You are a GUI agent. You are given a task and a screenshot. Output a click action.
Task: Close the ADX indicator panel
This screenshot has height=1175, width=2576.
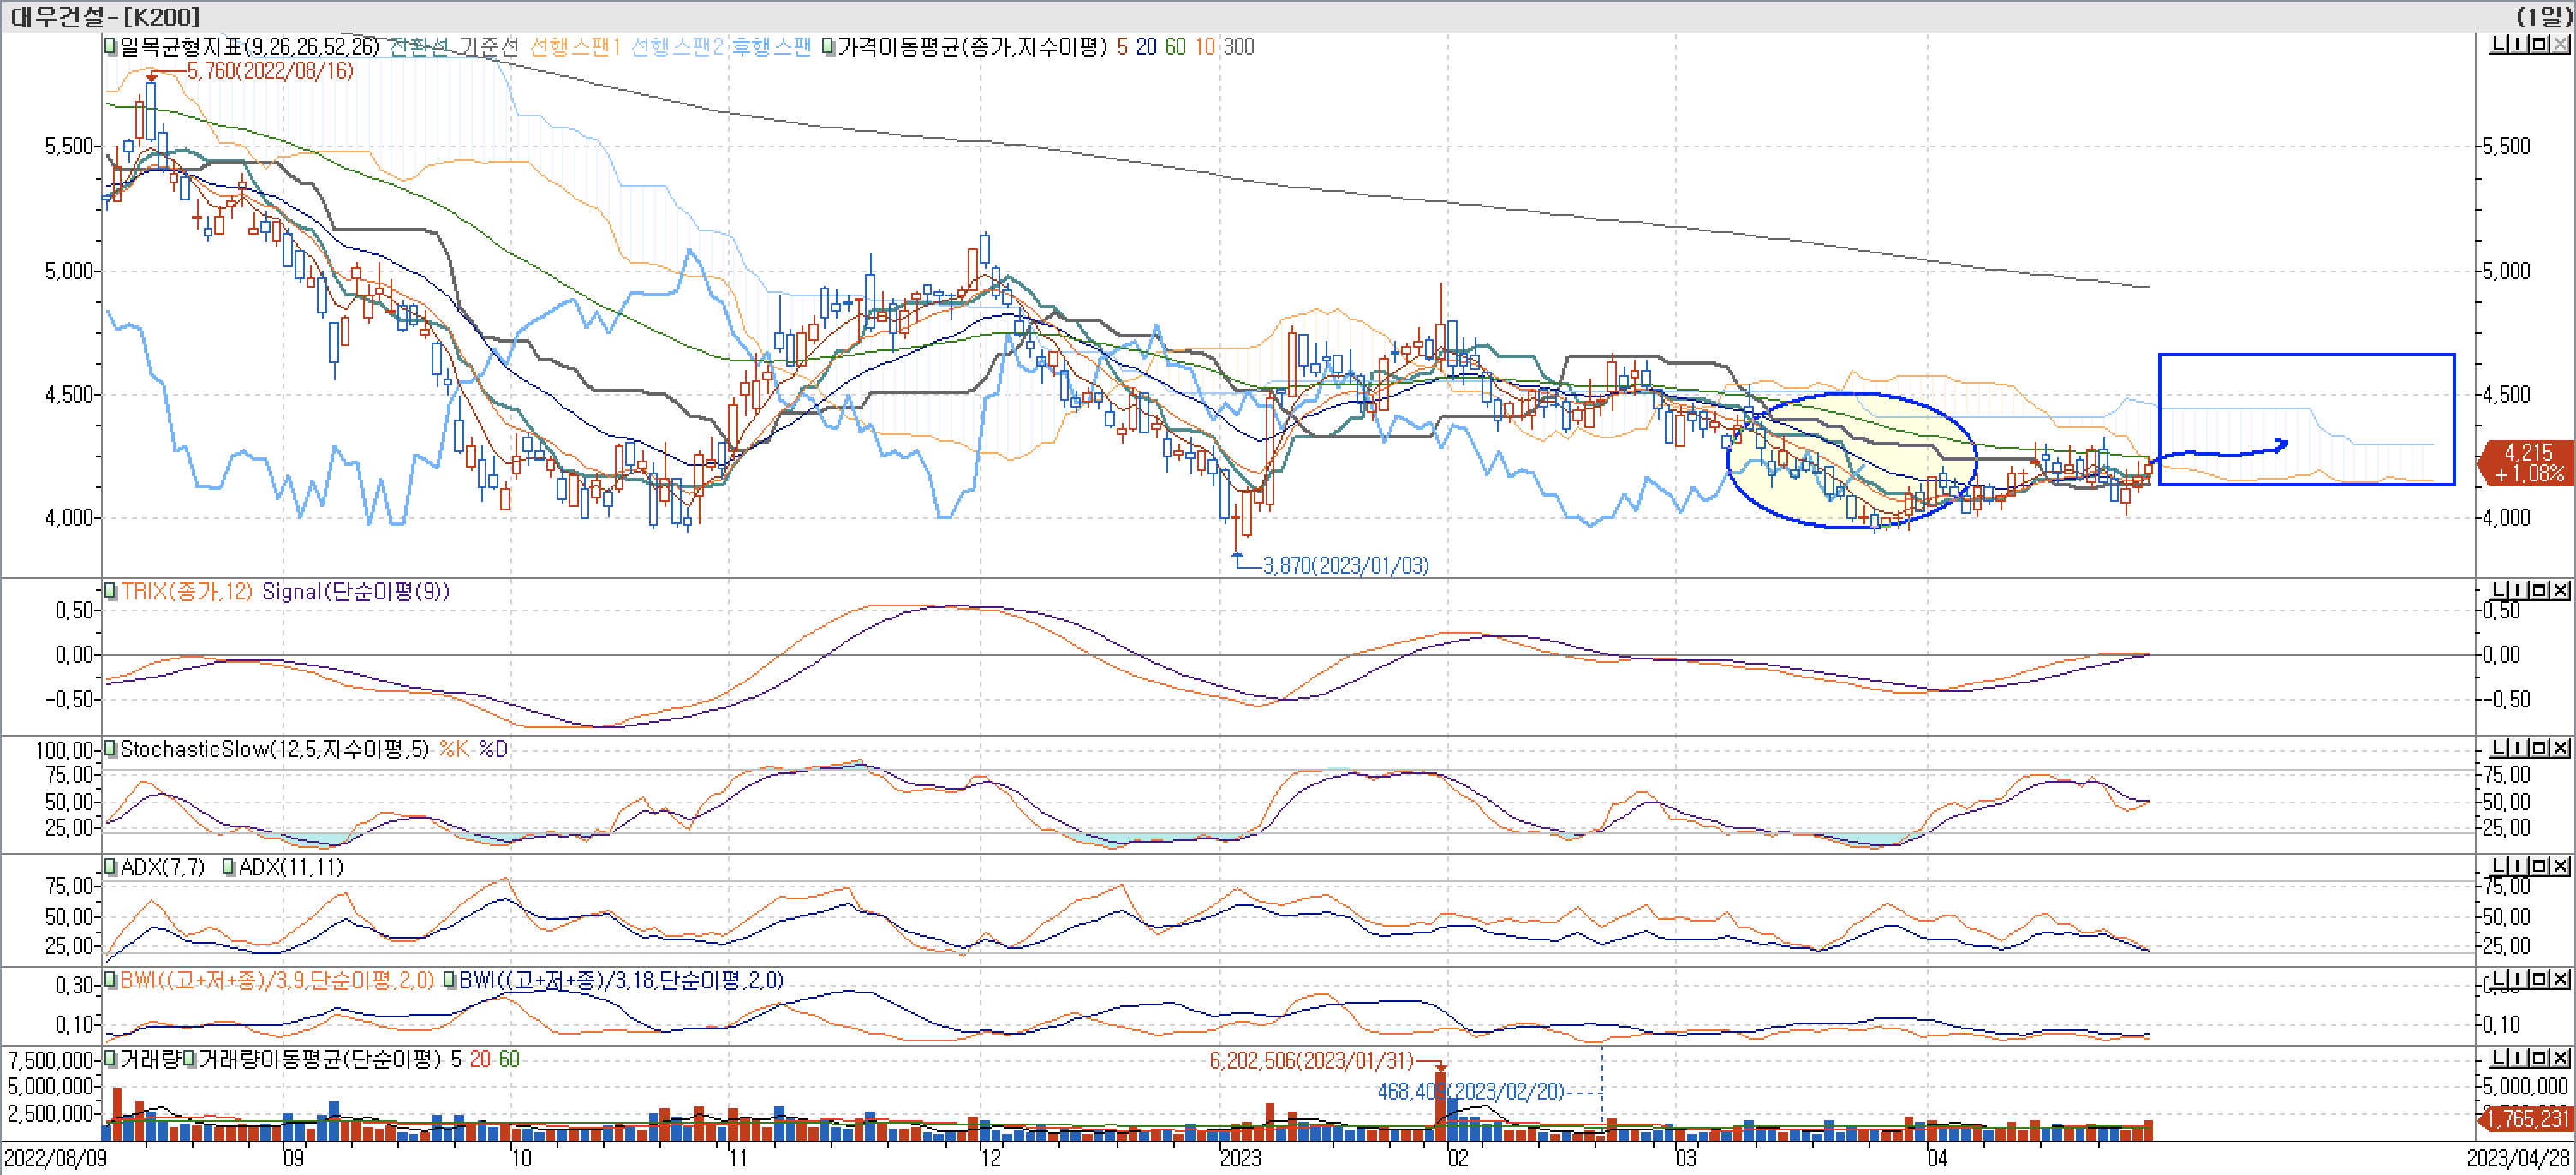click(x=2561, y=866)
